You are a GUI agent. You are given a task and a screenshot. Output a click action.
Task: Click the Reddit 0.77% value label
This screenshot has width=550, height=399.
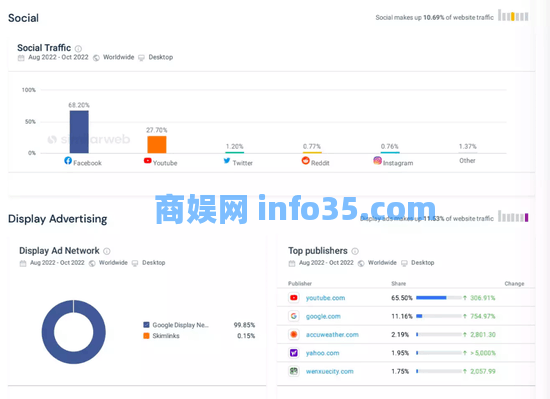tap(312, 146)
